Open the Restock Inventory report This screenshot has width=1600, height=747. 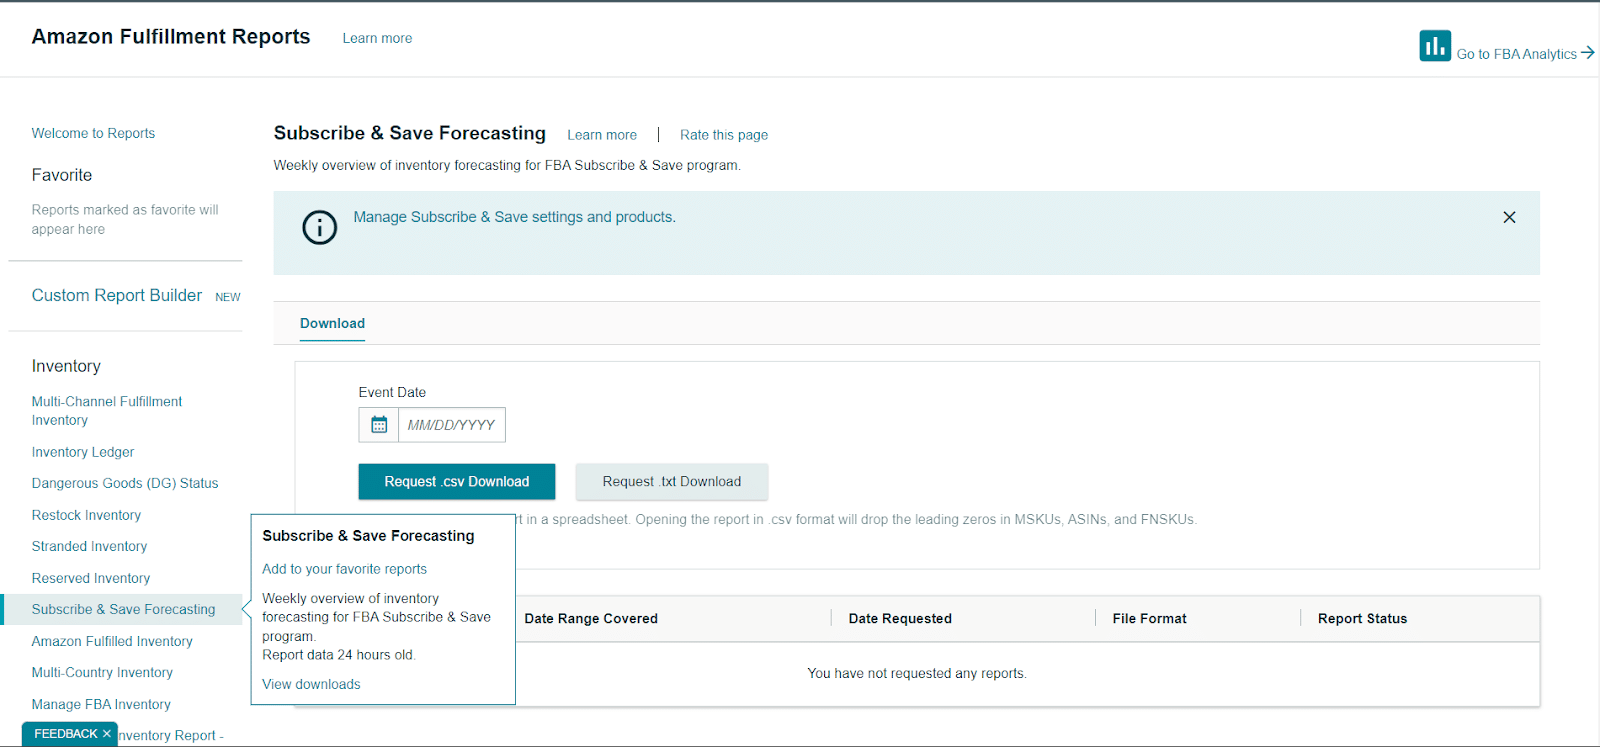[x=86, y=515]
